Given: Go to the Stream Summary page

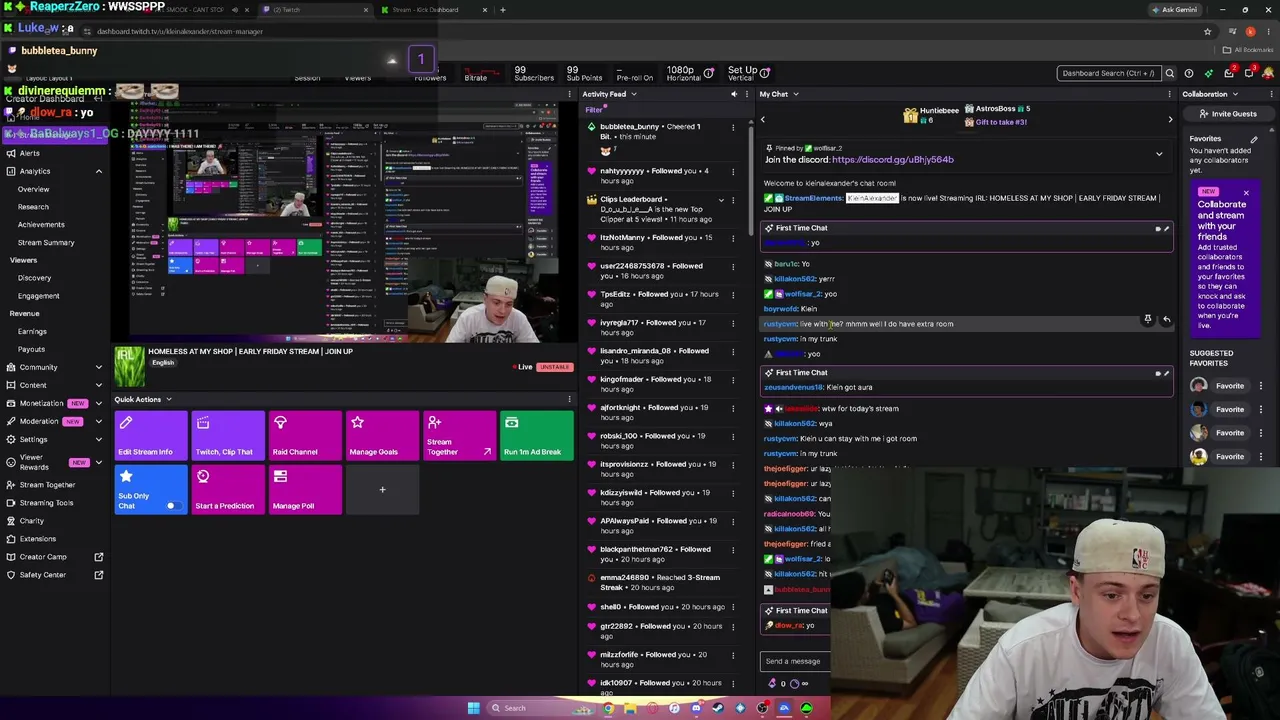Looking at the screenshot, I should click(46, 242).
